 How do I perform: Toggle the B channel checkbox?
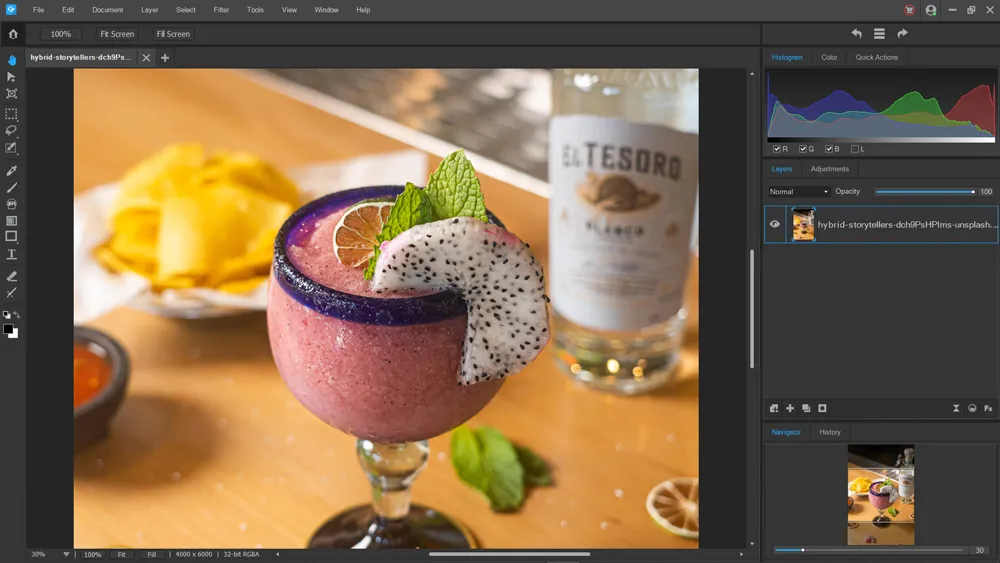tap(829, 149)
